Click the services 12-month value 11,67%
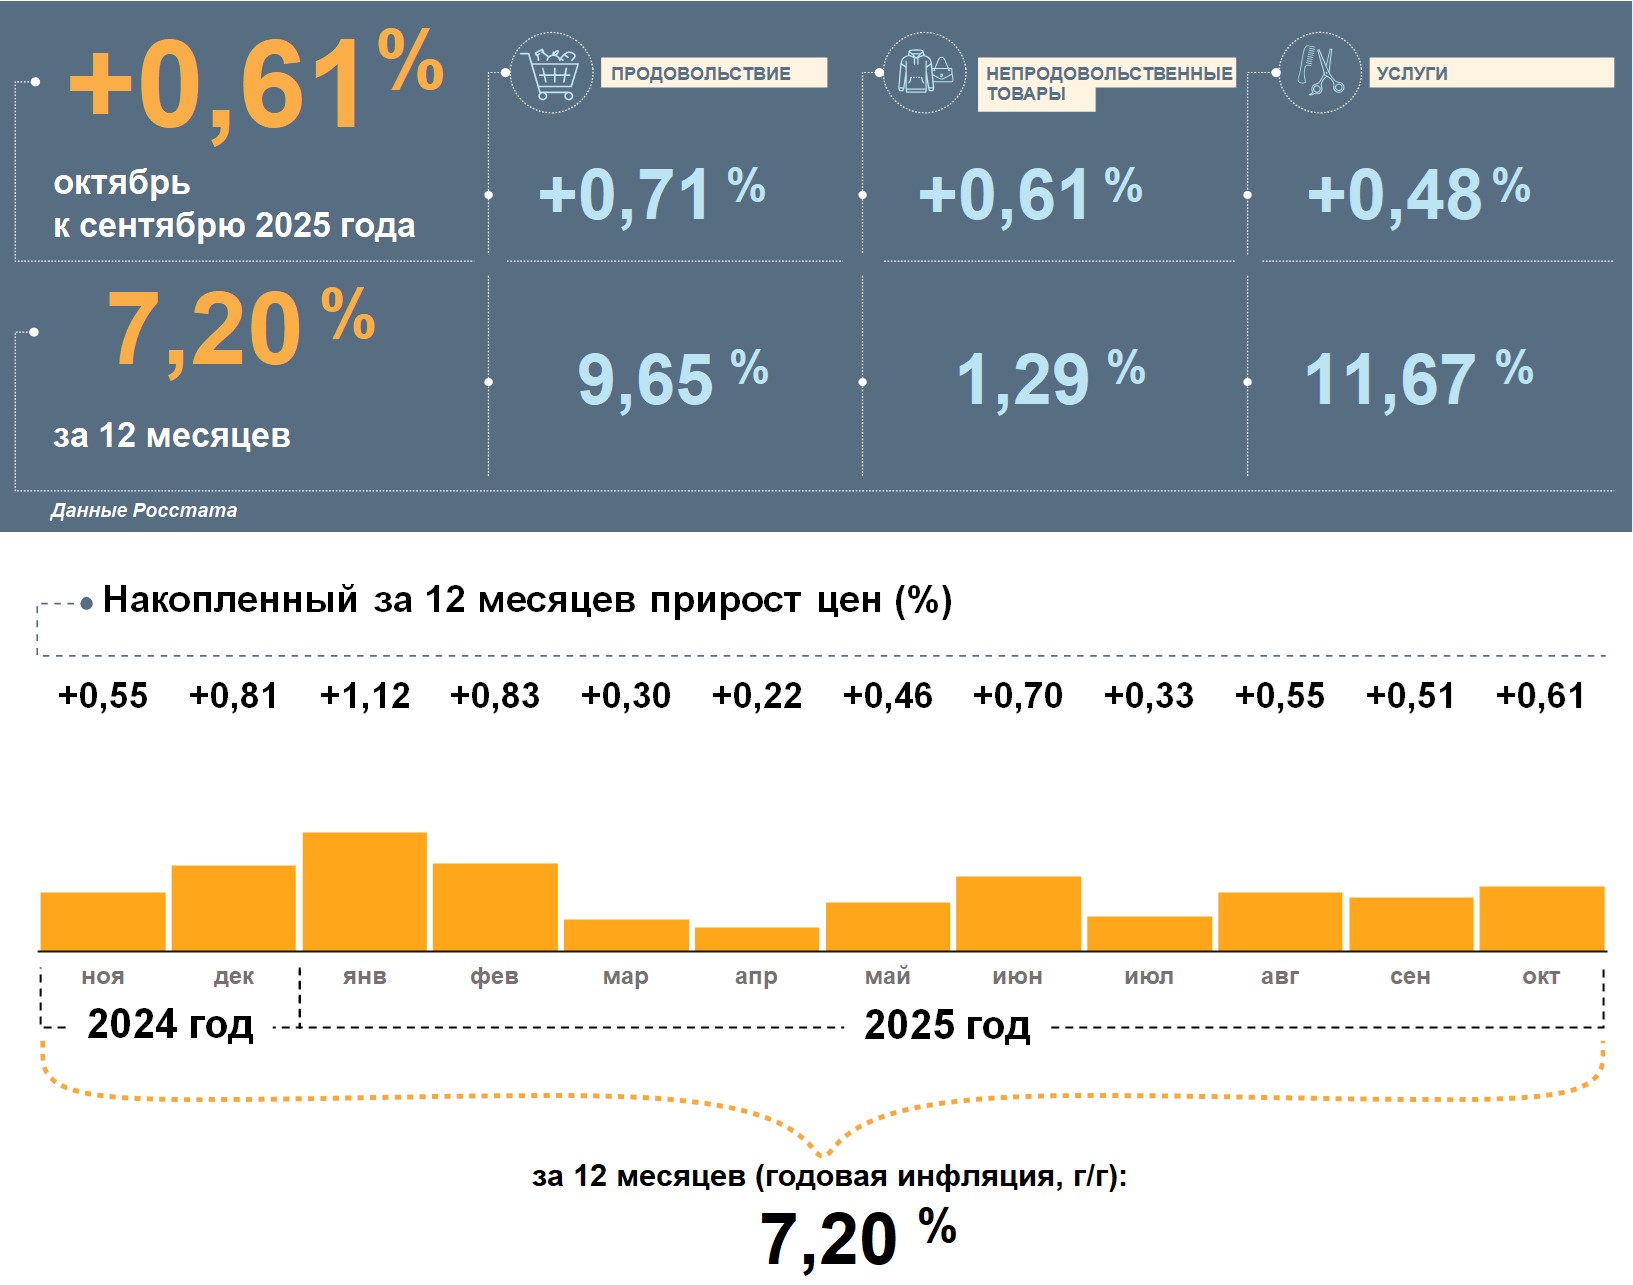Viewport: 1633px width, 1285px height. [1417, 378]
